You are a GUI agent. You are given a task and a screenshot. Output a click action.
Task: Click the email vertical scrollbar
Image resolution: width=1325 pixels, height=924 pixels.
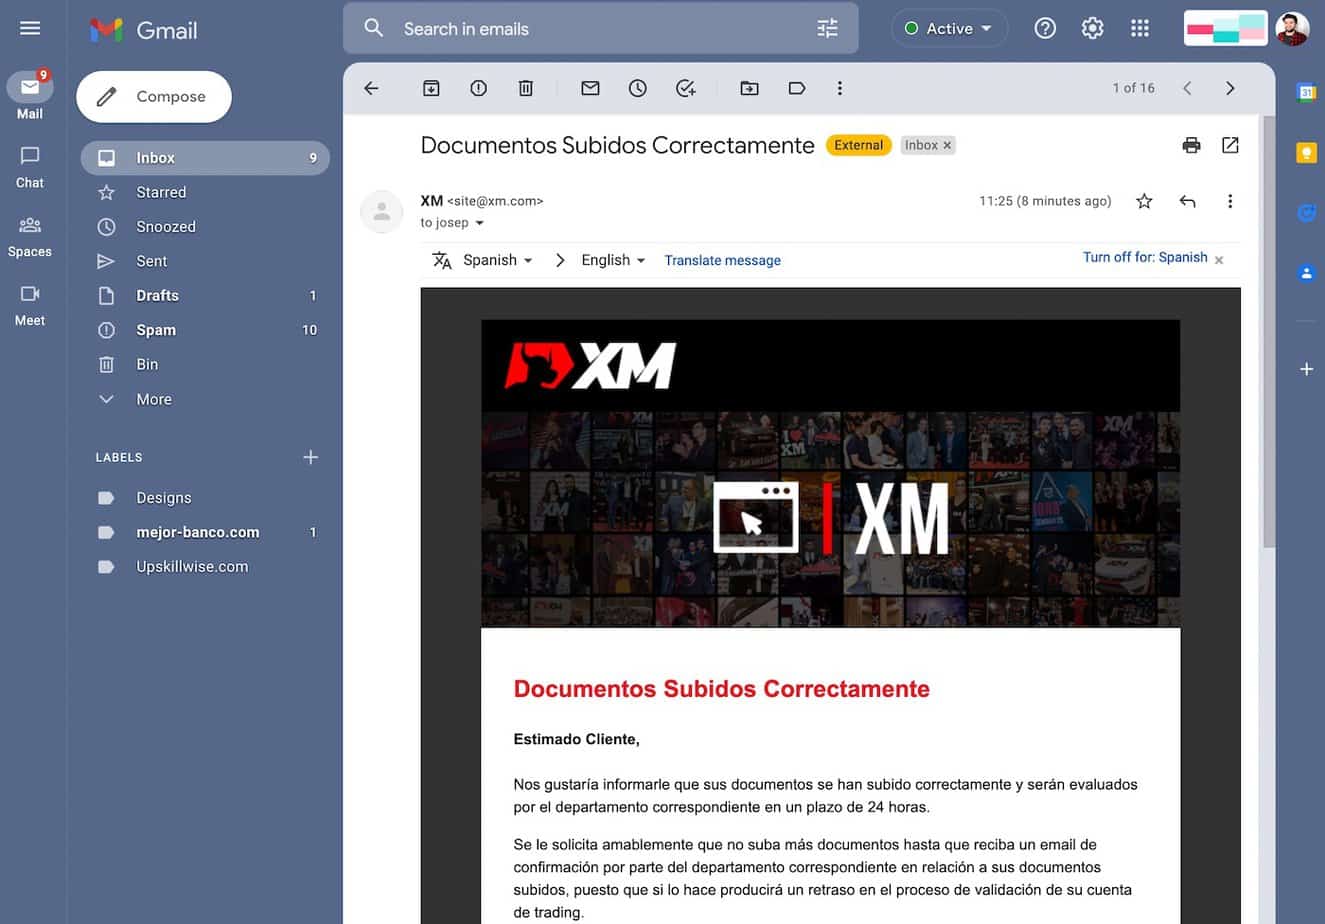pyautogui.click(x=1269, y=332)
